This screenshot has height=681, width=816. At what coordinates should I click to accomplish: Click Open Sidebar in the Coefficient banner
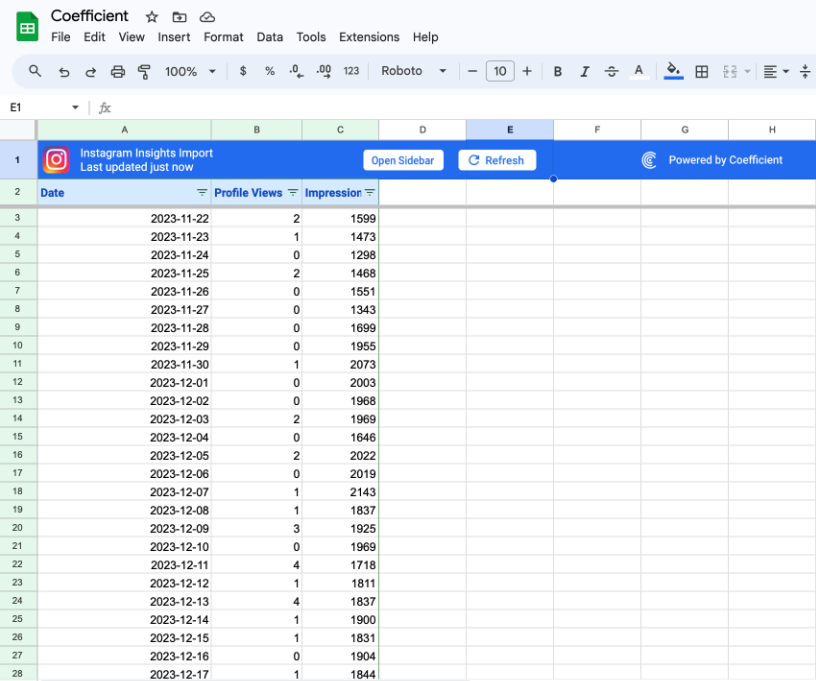point(403,159)
